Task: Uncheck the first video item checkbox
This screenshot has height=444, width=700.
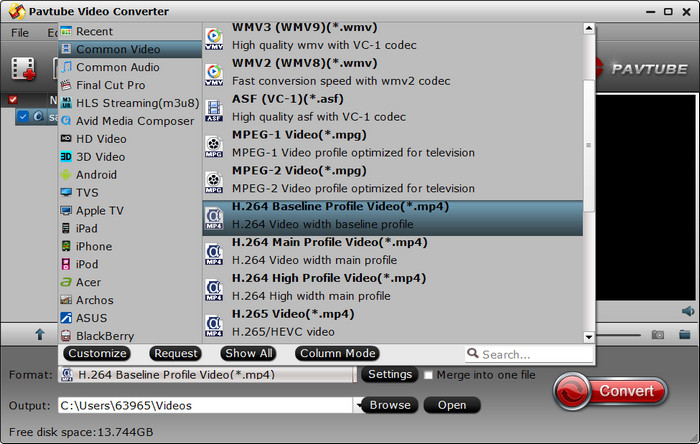Action: [24, 116]
